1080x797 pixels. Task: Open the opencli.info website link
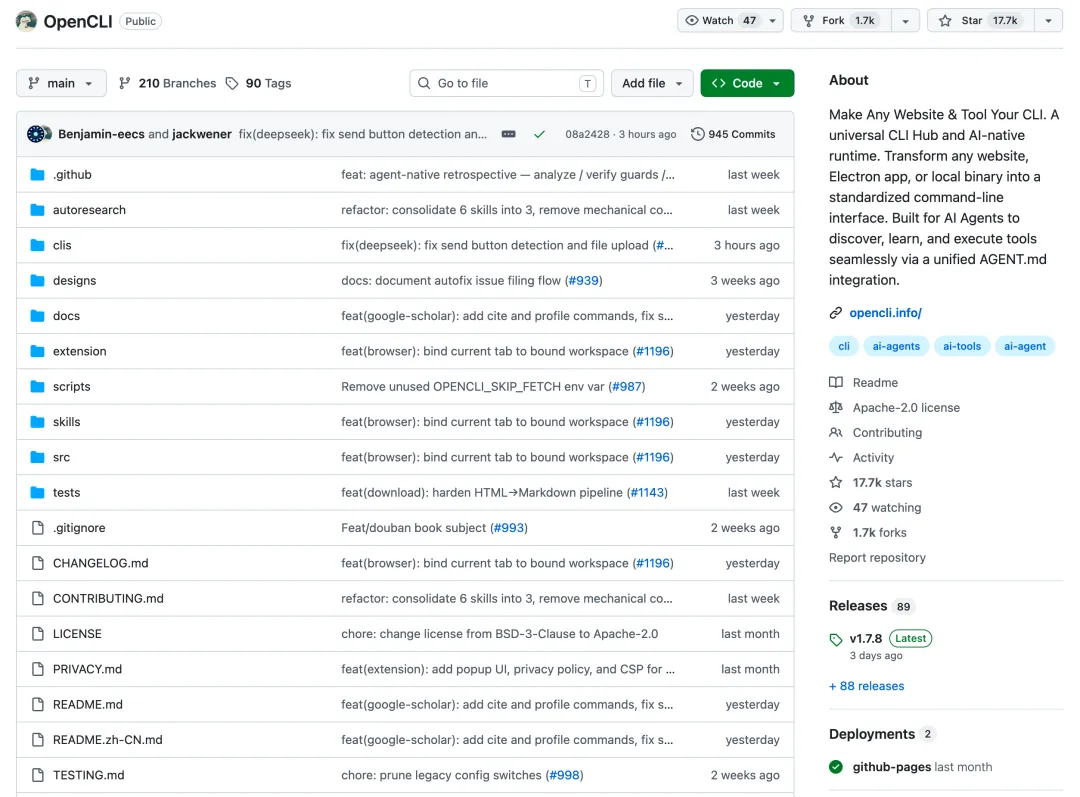pos(885,313)
